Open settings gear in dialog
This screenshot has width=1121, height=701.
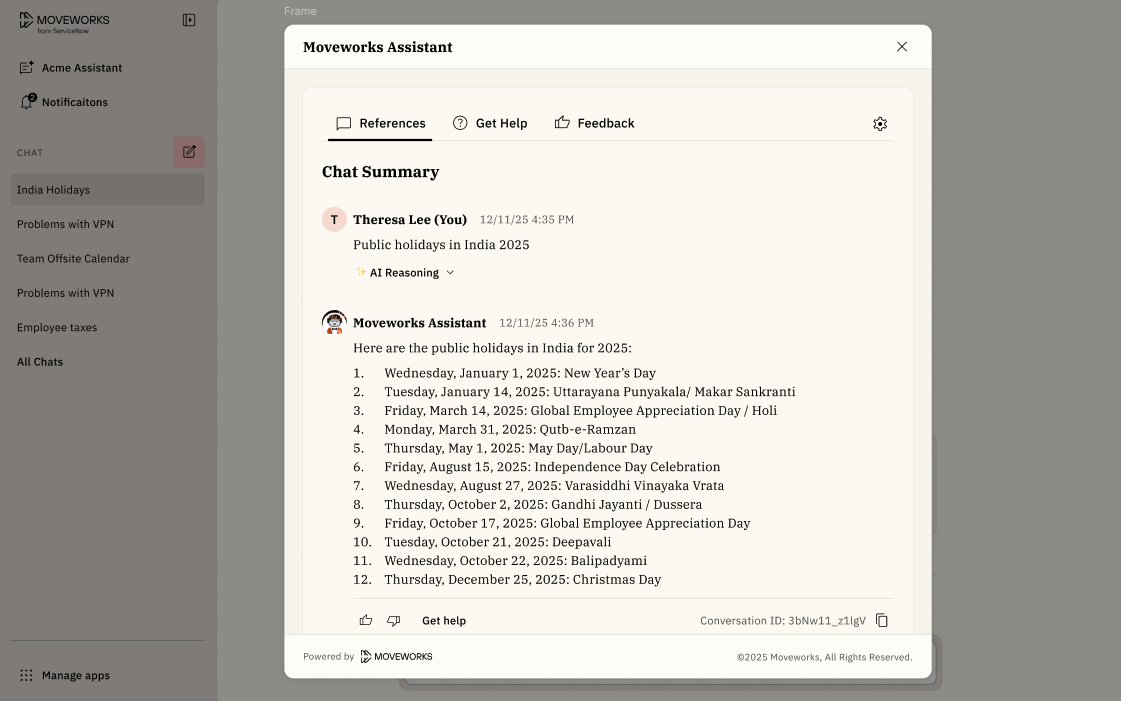pyautogui.click(x=880, y=124)
